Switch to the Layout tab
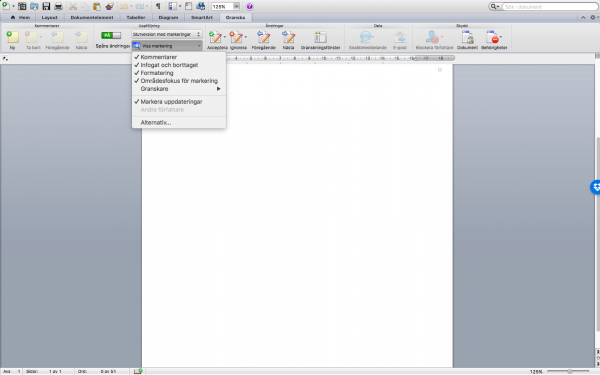The image size is (600, 375). [49, 18]
